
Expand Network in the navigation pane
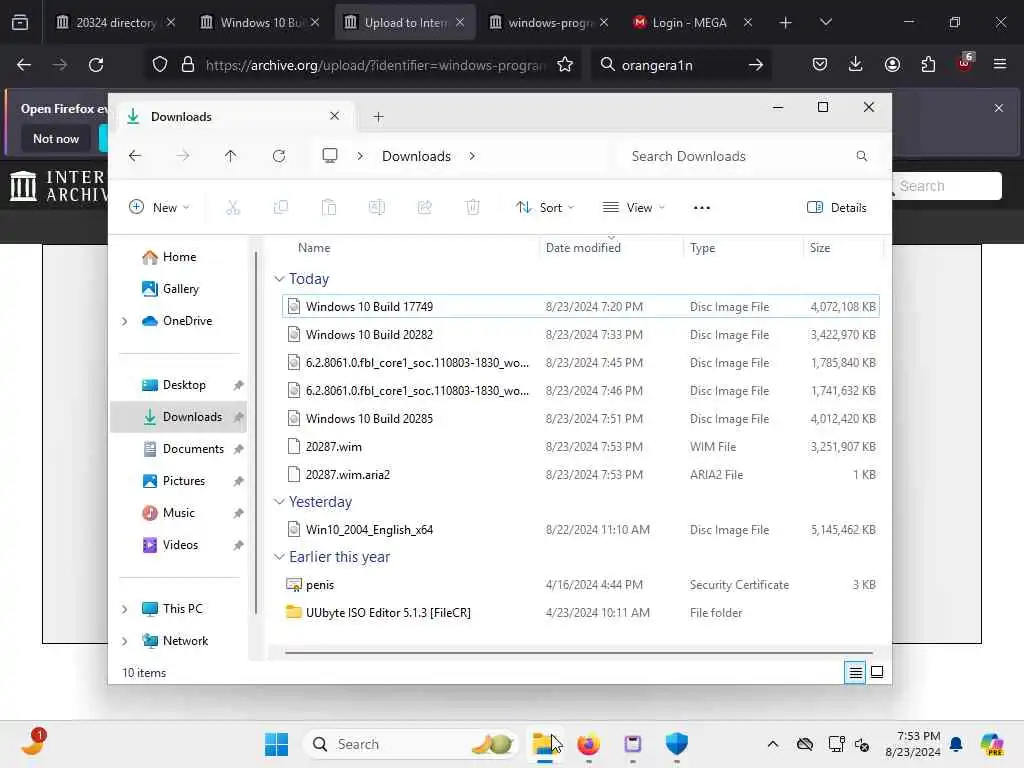click(x=125, y=641)
